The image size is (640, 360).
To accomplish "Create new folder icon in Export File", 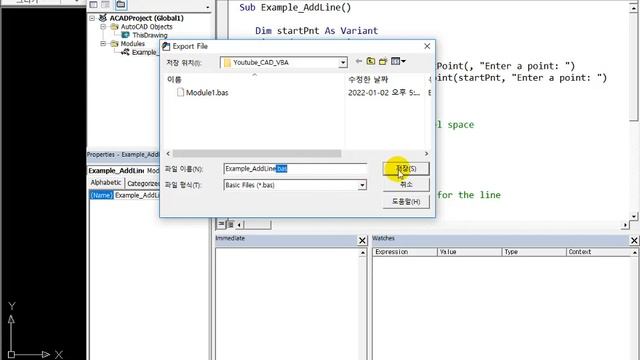I will [383, 61].
